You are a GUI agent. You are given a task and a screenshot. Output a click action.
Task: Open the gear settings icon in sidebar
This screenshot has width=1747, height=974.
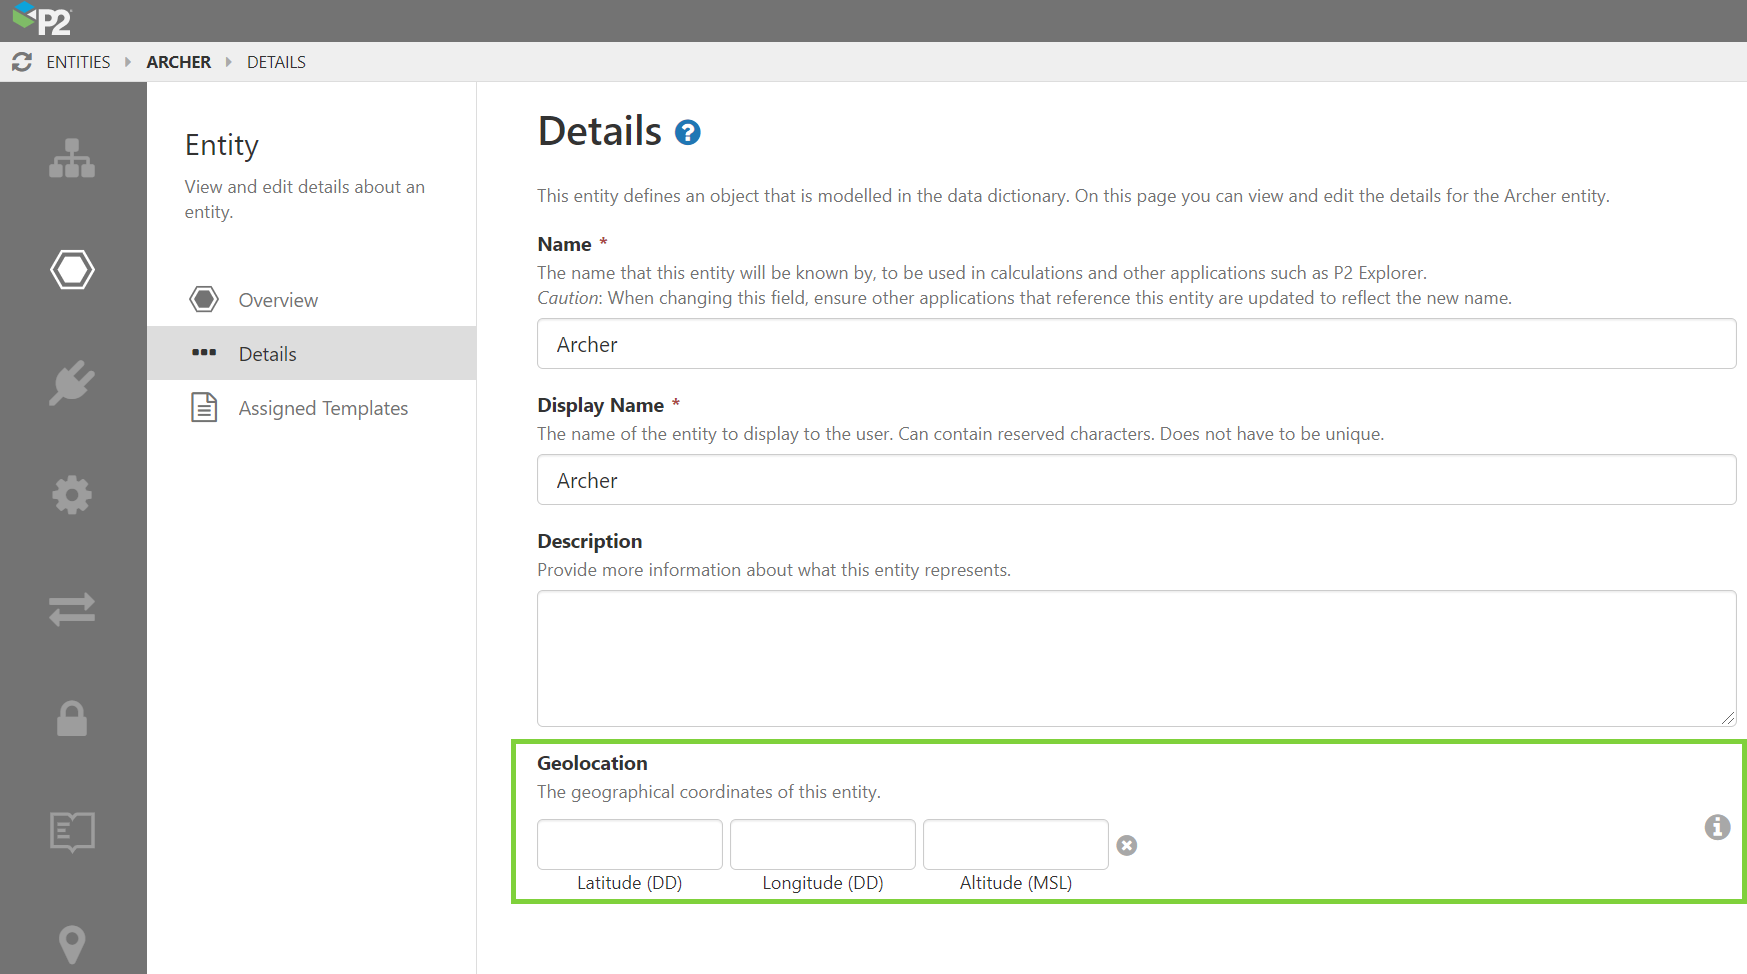72,495
